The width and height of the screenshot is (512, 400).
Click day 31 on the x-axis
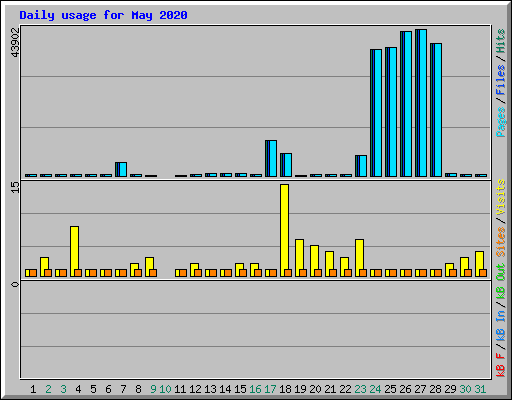pyautogui.click(x=480, y=389)
